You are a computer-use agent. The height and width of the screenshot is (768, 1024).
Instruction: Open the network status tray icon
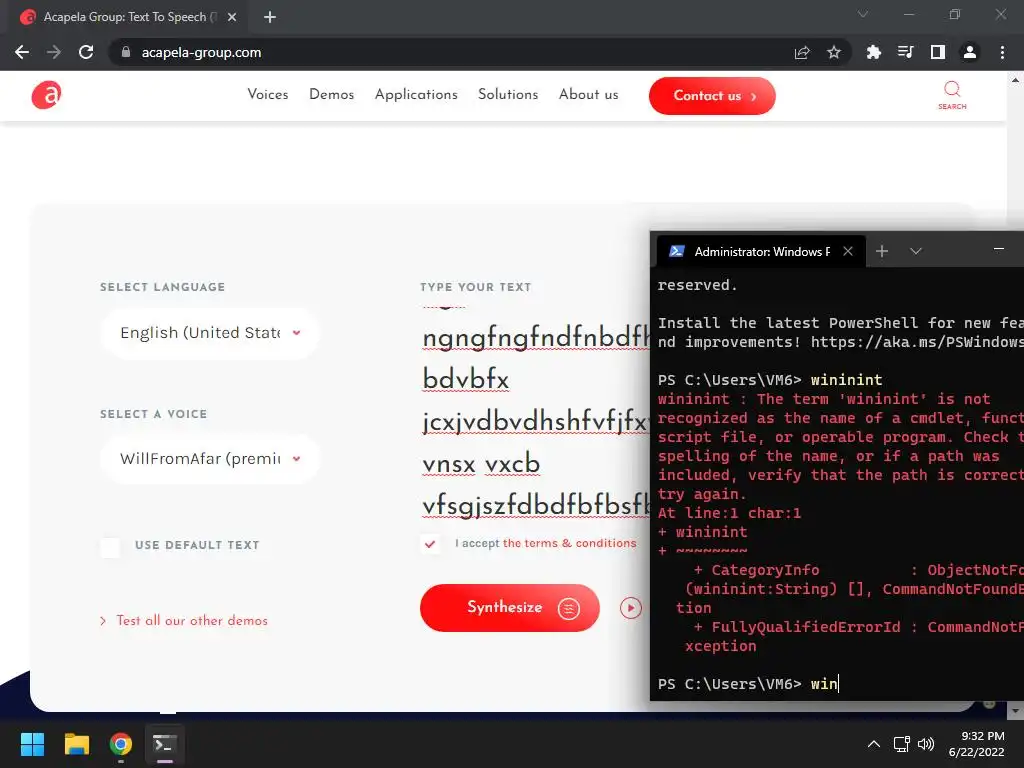point(902,744)
